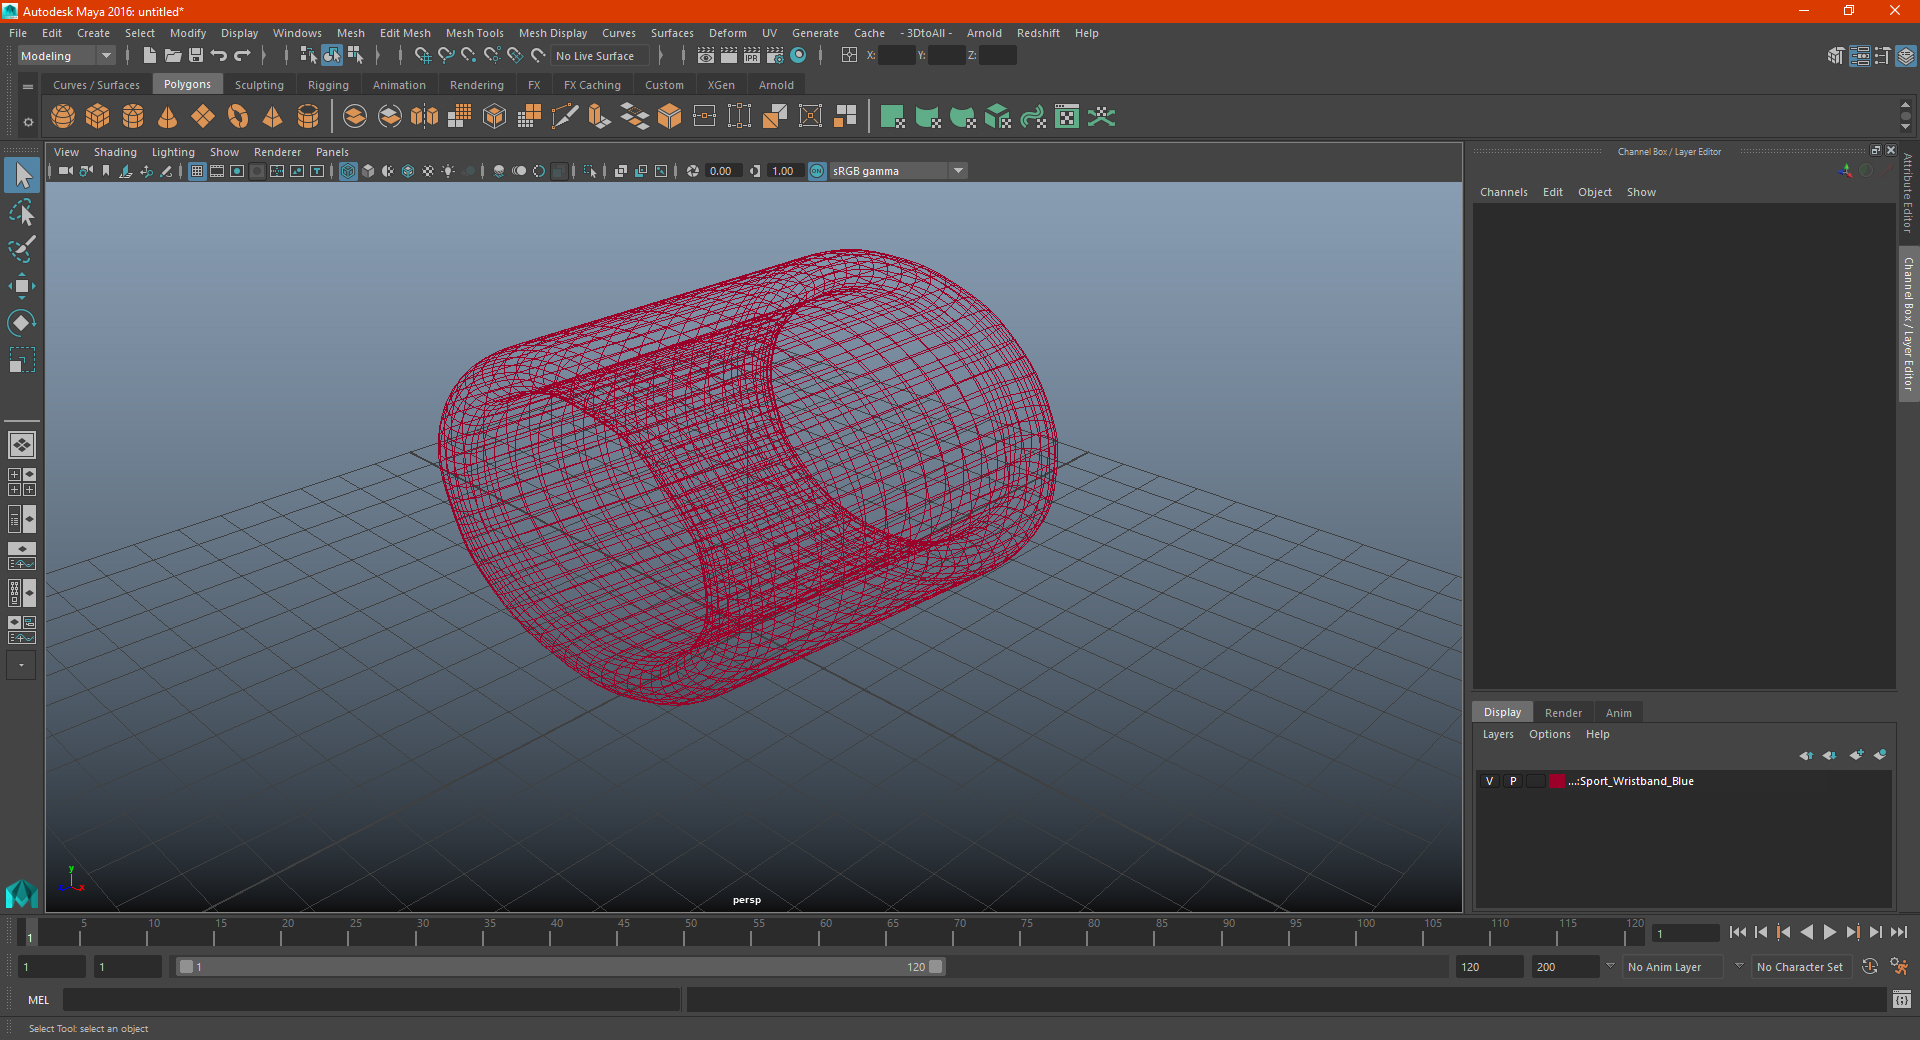
Task: Click the red color swatch of Sport_Wristband_Blue
Action: click(x=1557, y=781)
